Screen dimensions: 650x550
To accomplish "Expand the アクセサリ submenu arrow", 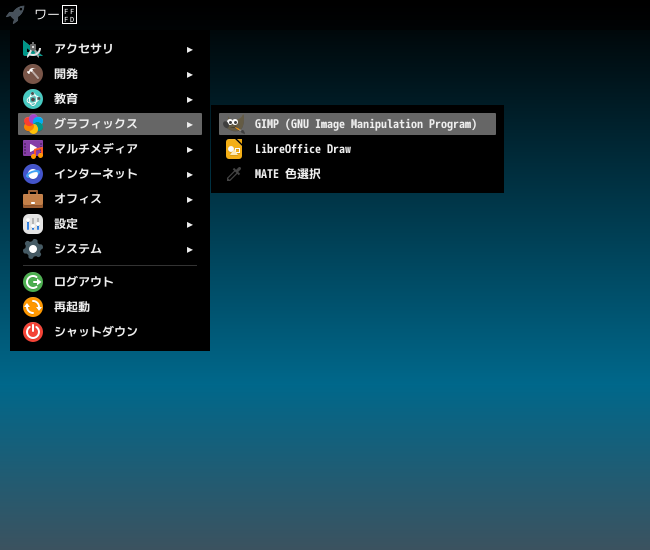I will [x=189, y=50].
